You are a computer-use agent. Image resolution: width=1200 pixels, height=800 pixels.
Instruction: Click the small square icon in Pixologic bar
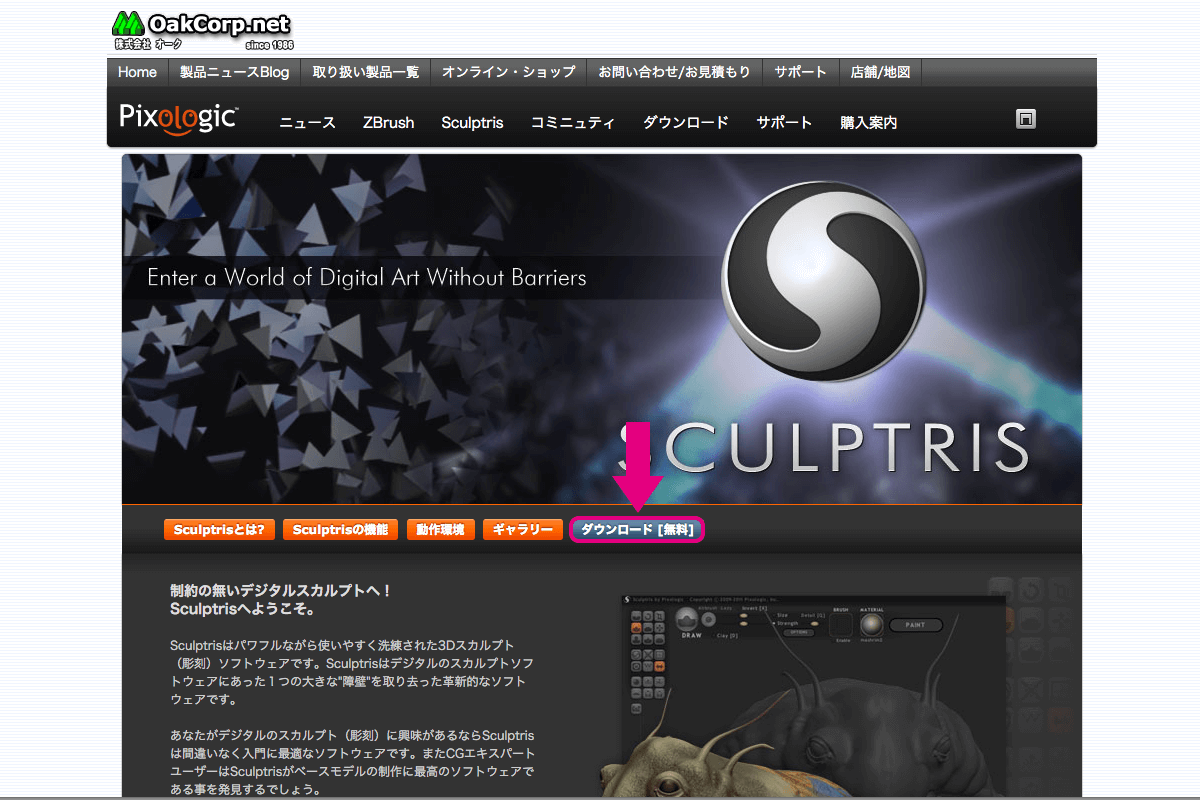1025,119
